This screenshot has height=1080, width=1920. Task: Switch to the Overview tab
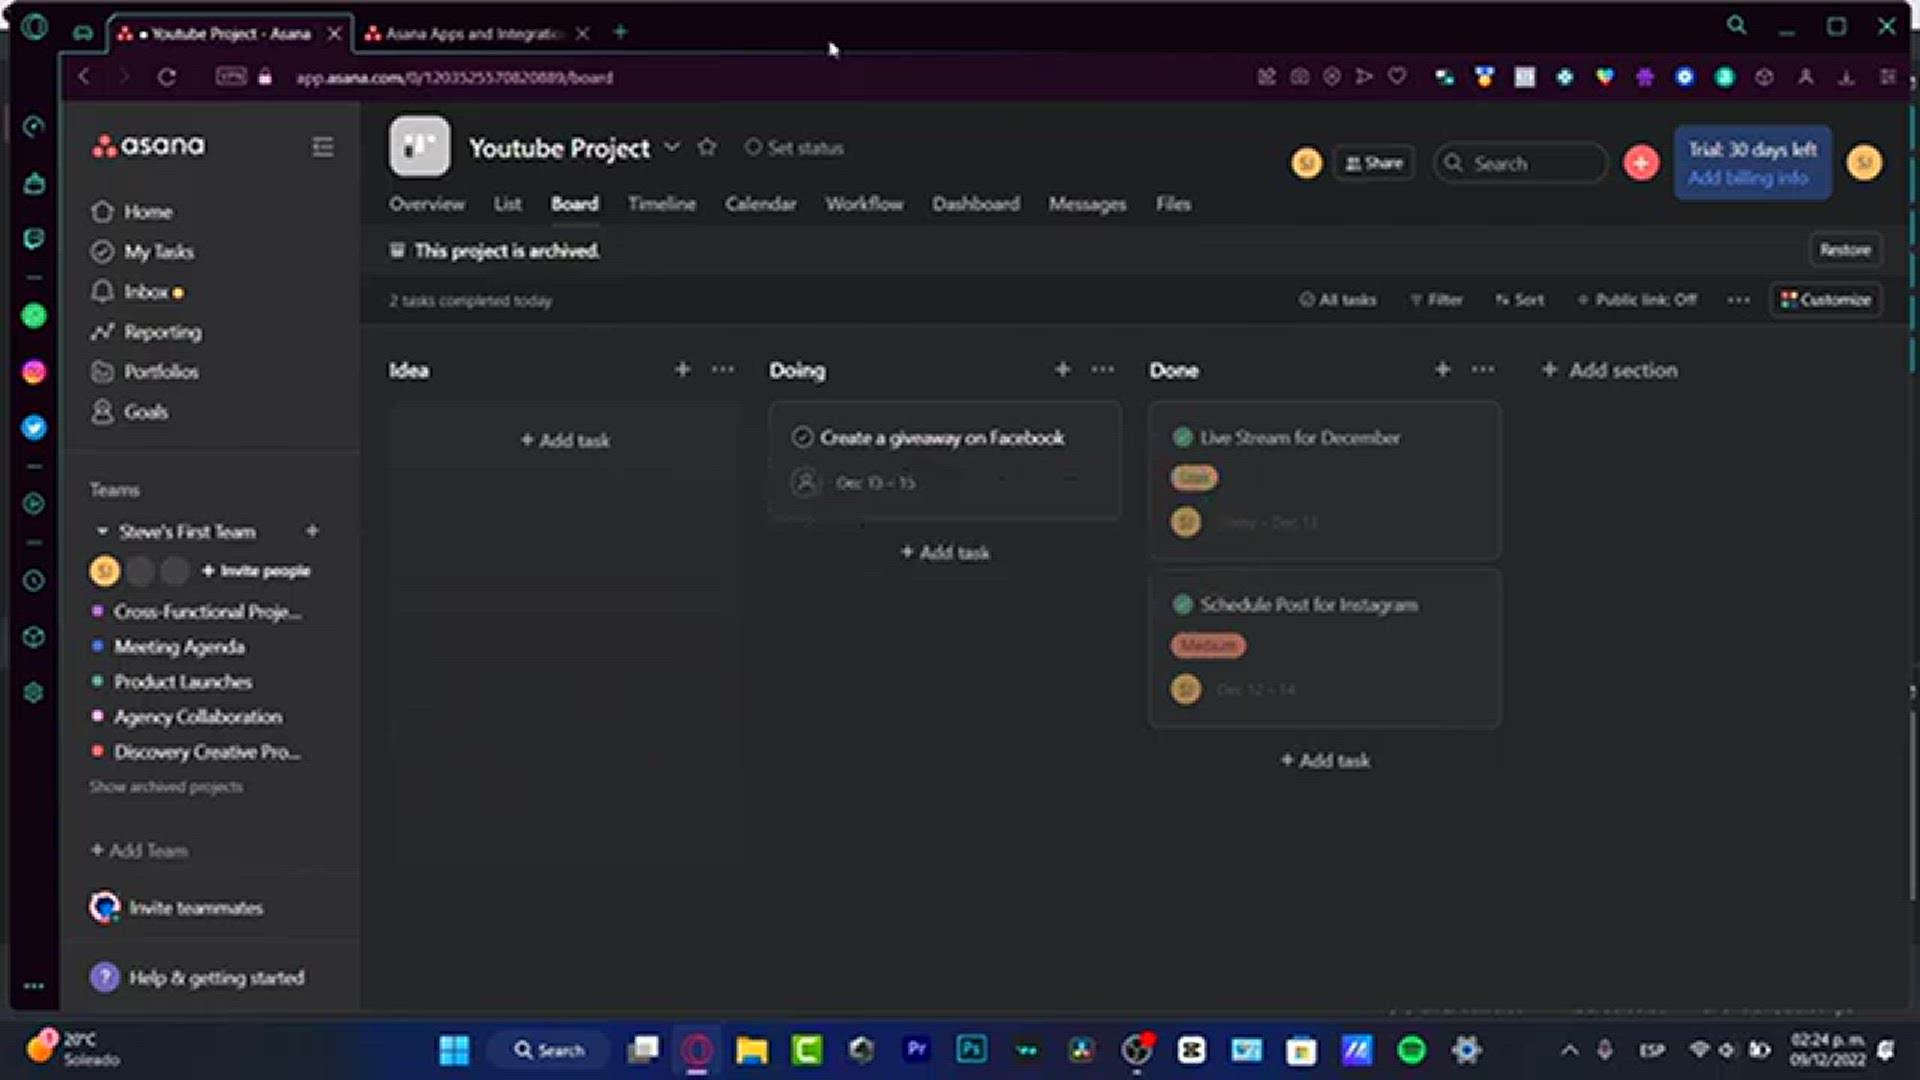pyautogui.click(x=427, y=204)
